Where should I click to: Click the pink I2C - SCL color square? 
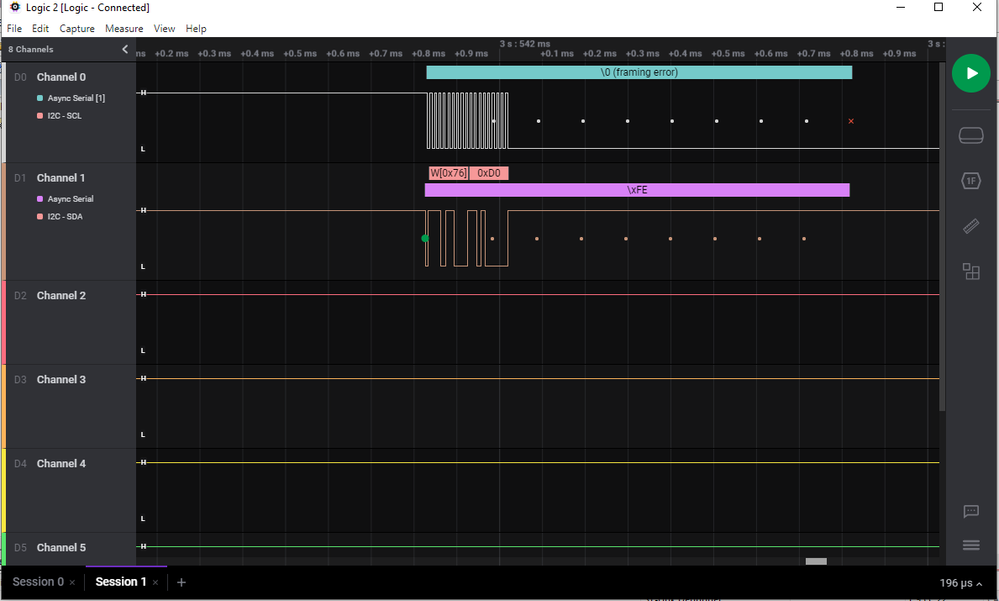pos(40,116)
